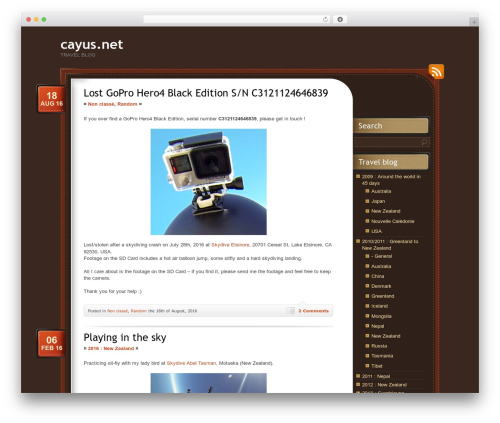Focus the sidebar search input field

[x=391, y=142]
